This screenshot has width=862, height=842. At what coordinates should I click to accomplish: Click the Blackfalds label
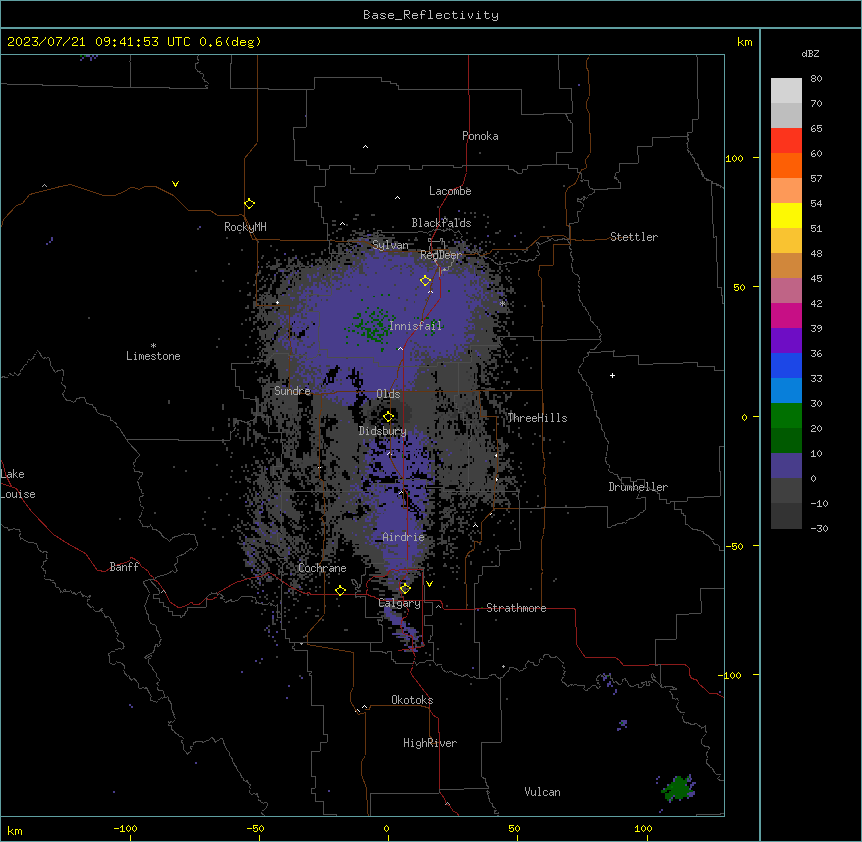[x=441, y=223]
